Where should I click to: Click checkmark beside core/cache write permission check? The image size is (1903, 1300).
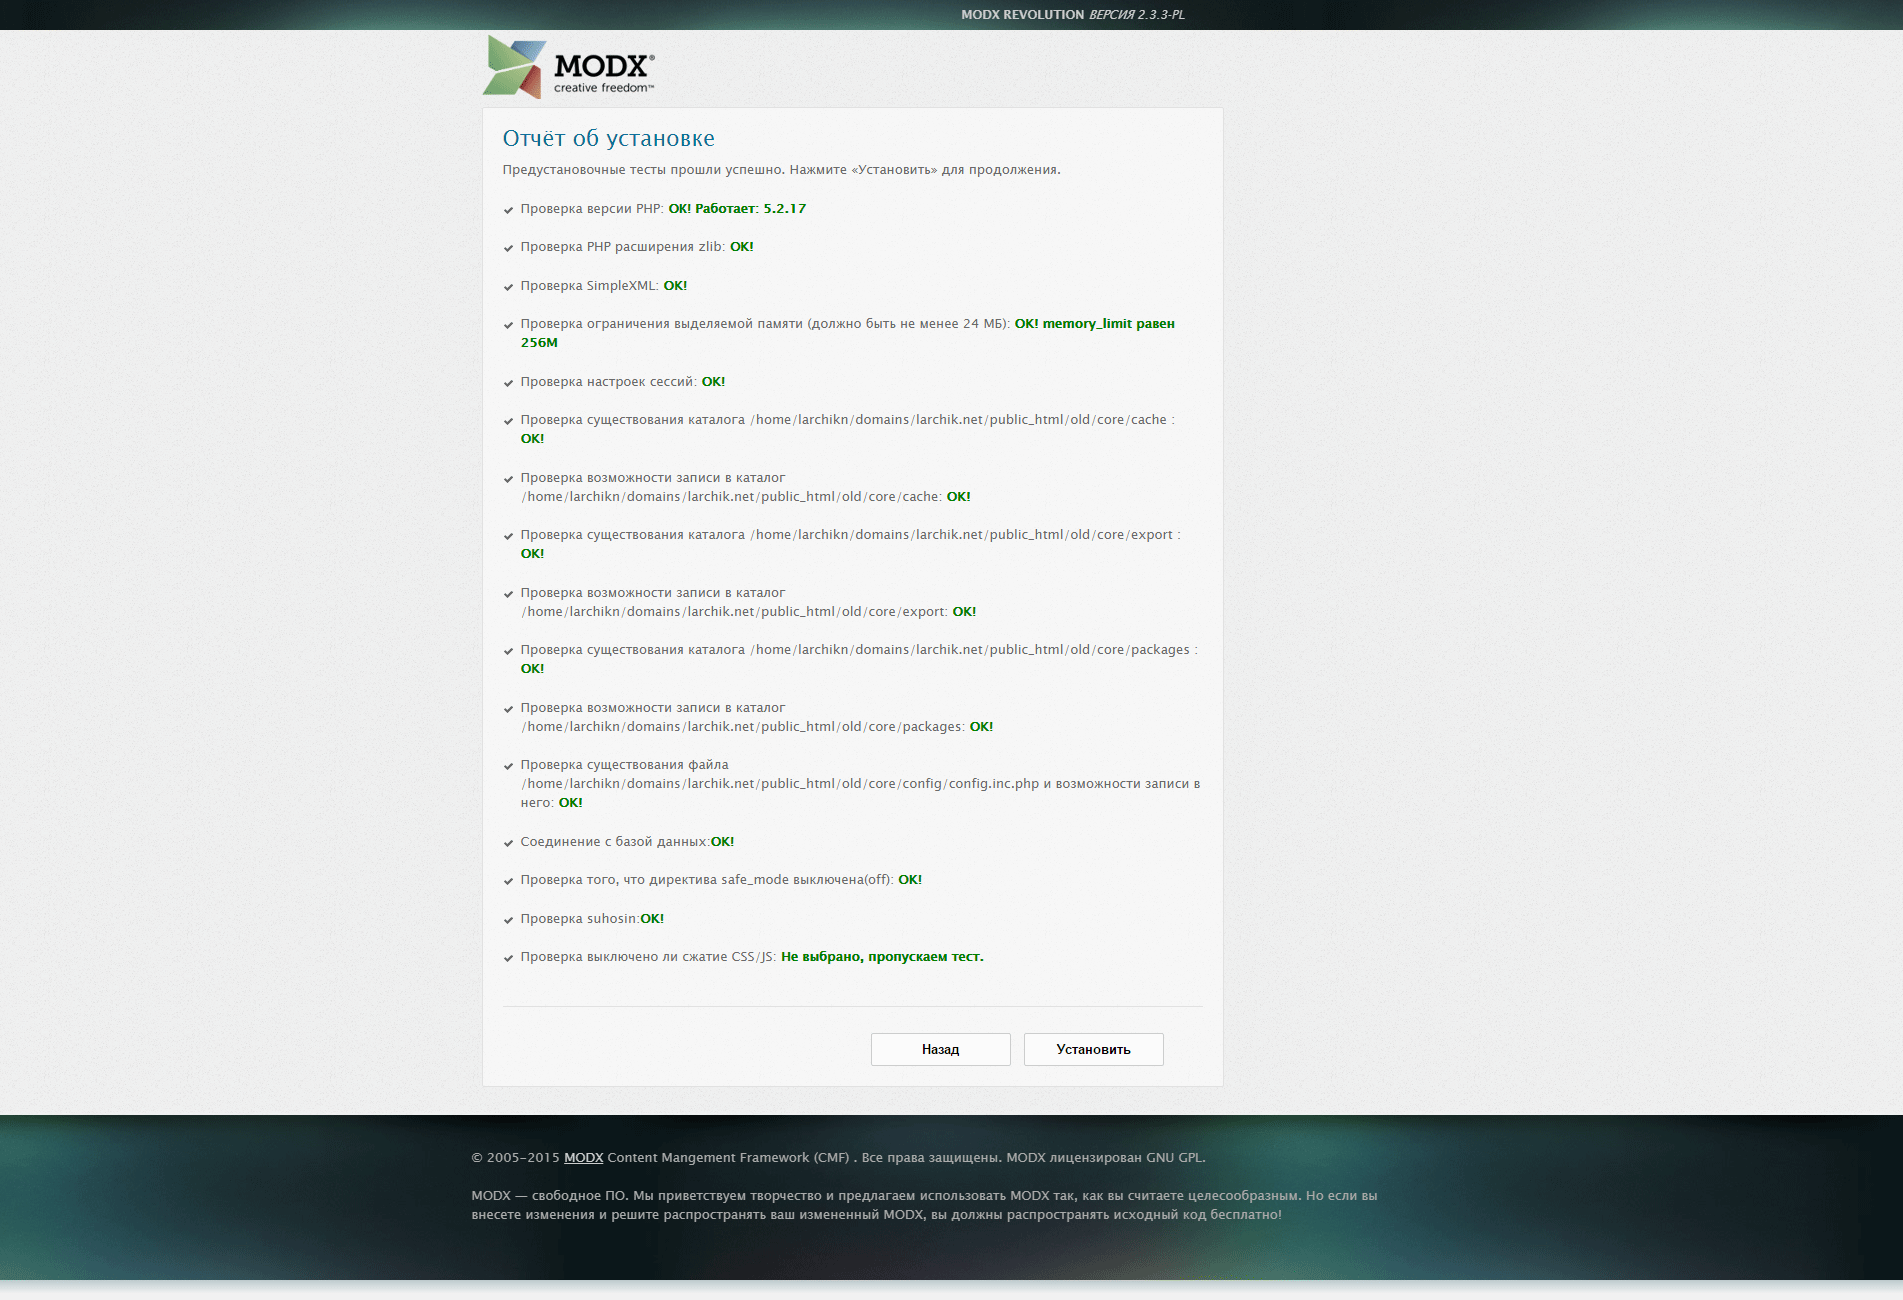coord(509,479)
